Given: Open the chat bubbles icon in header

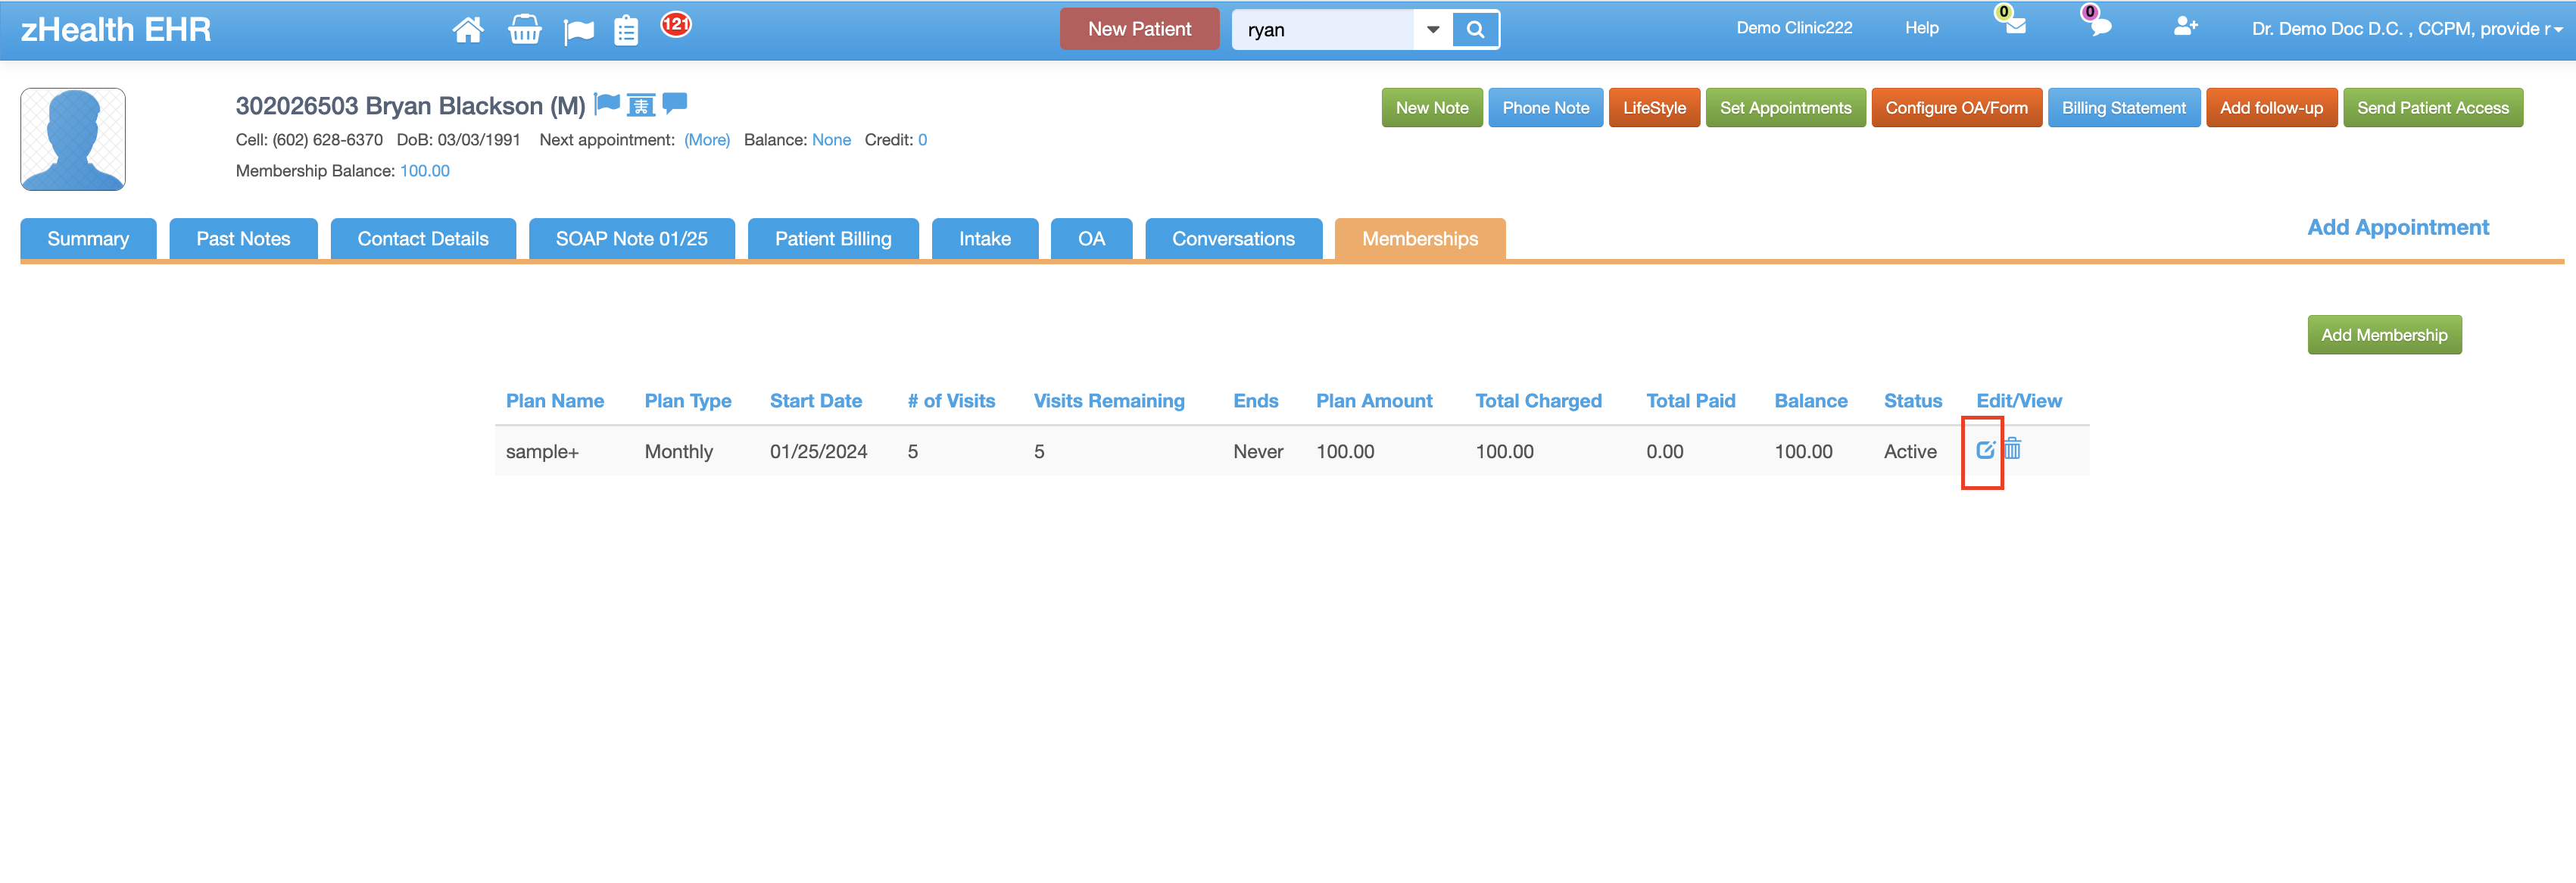Looking at the screenshot, I should pos(2100,26).
